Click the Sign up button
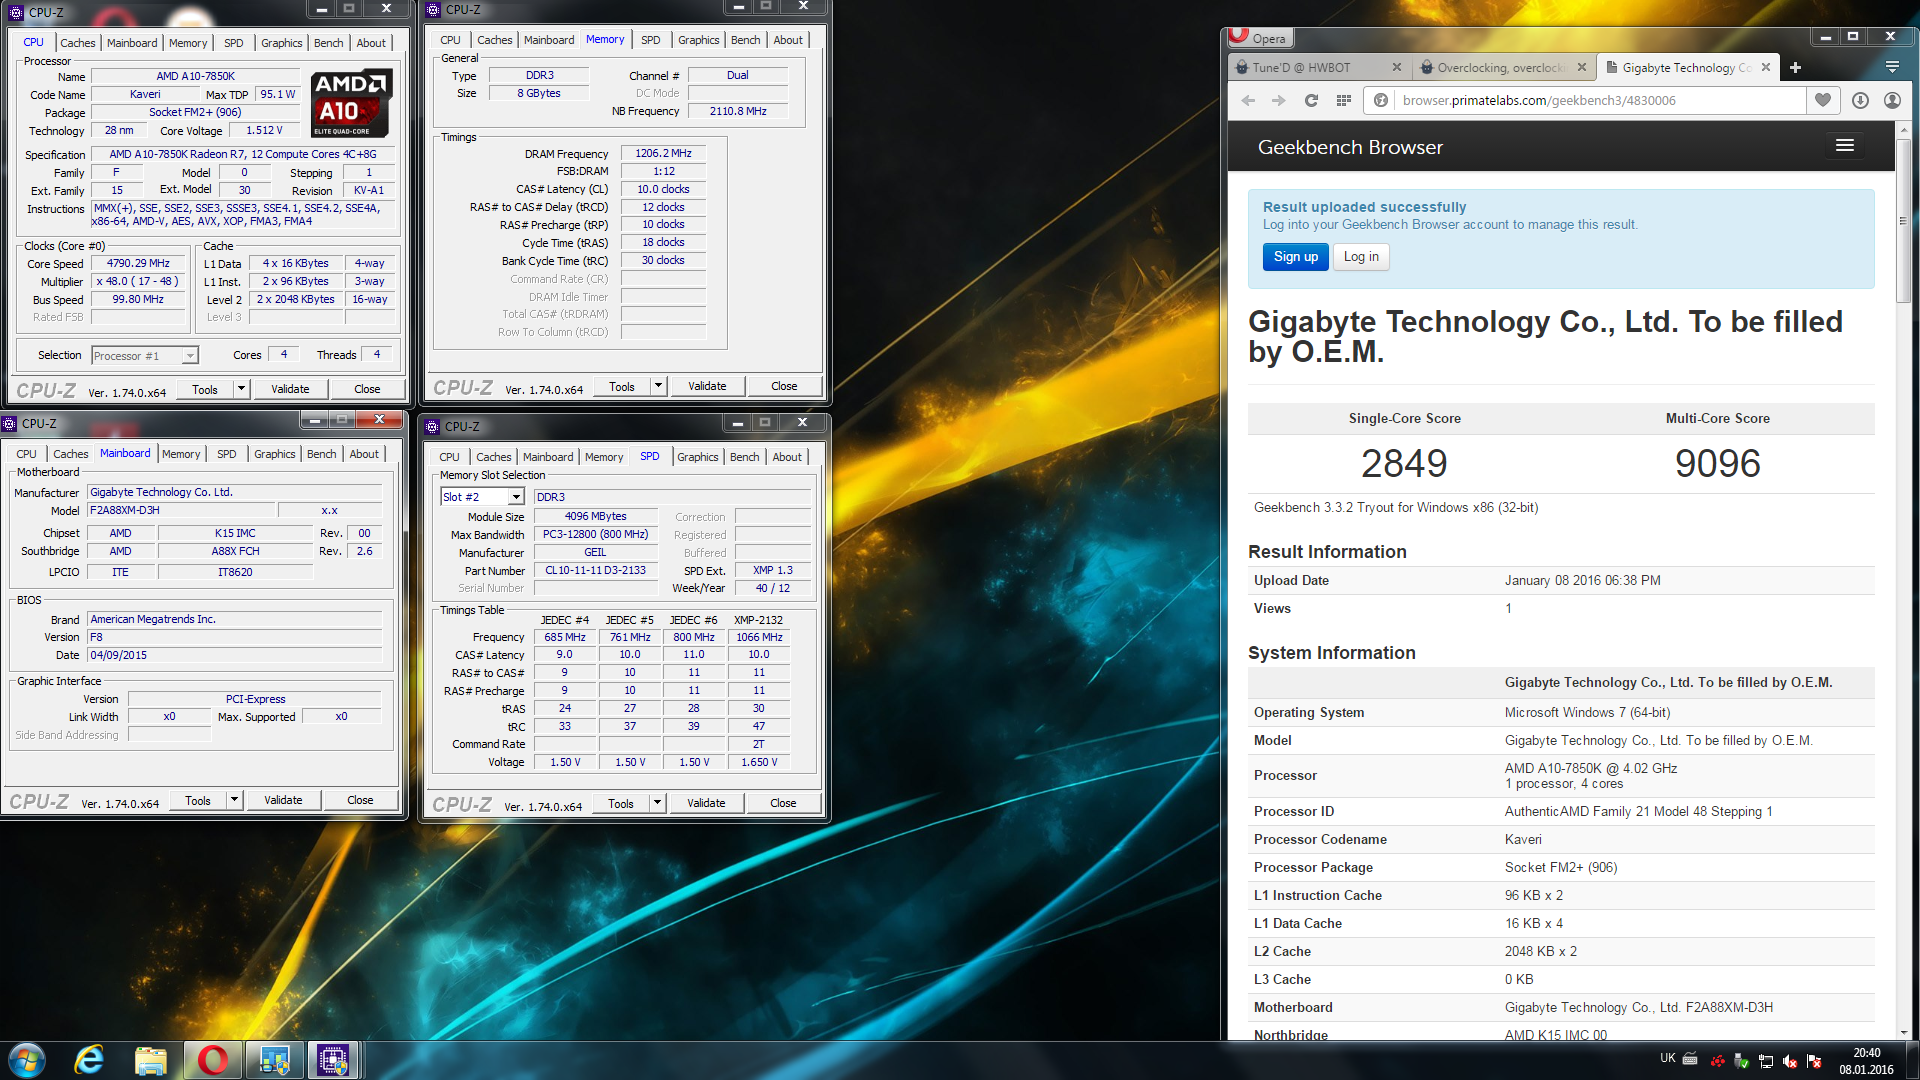 click(1296, 257)
